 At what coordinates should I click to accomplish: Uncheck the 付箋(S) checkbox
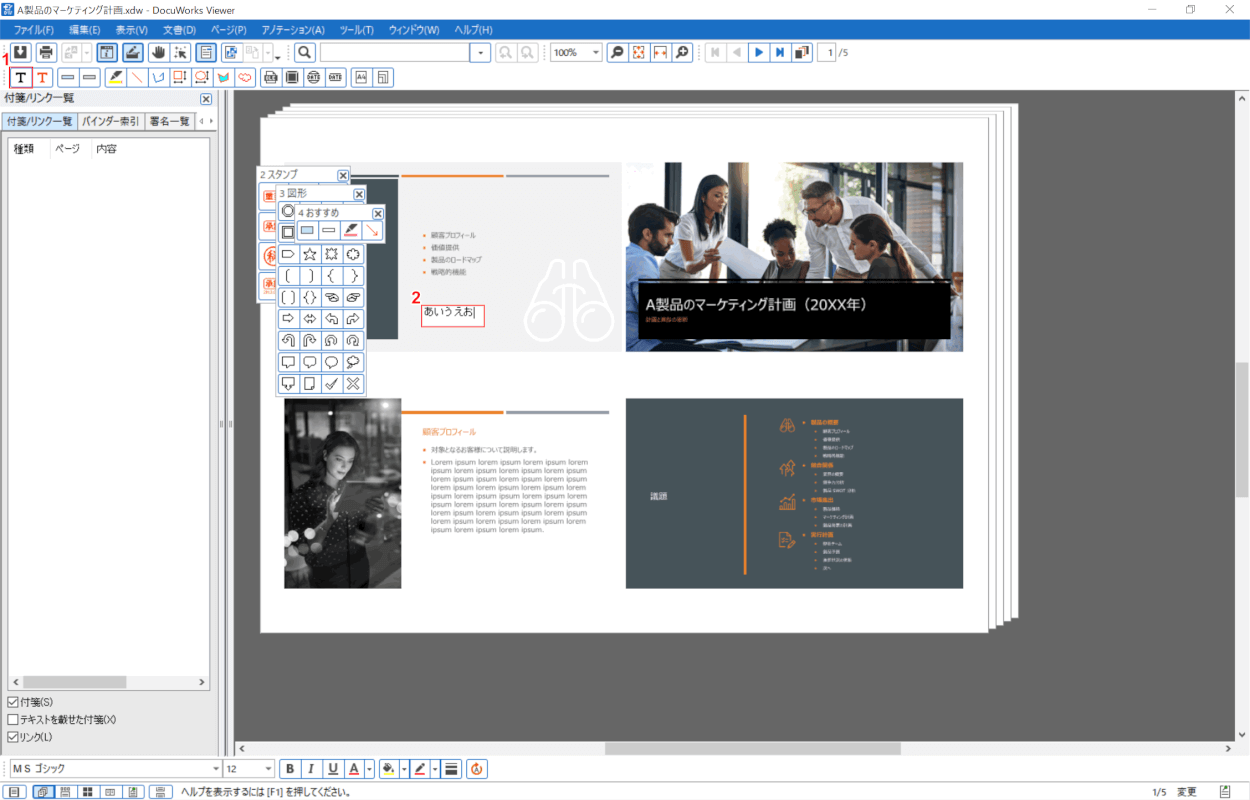[x=13, y=702]
